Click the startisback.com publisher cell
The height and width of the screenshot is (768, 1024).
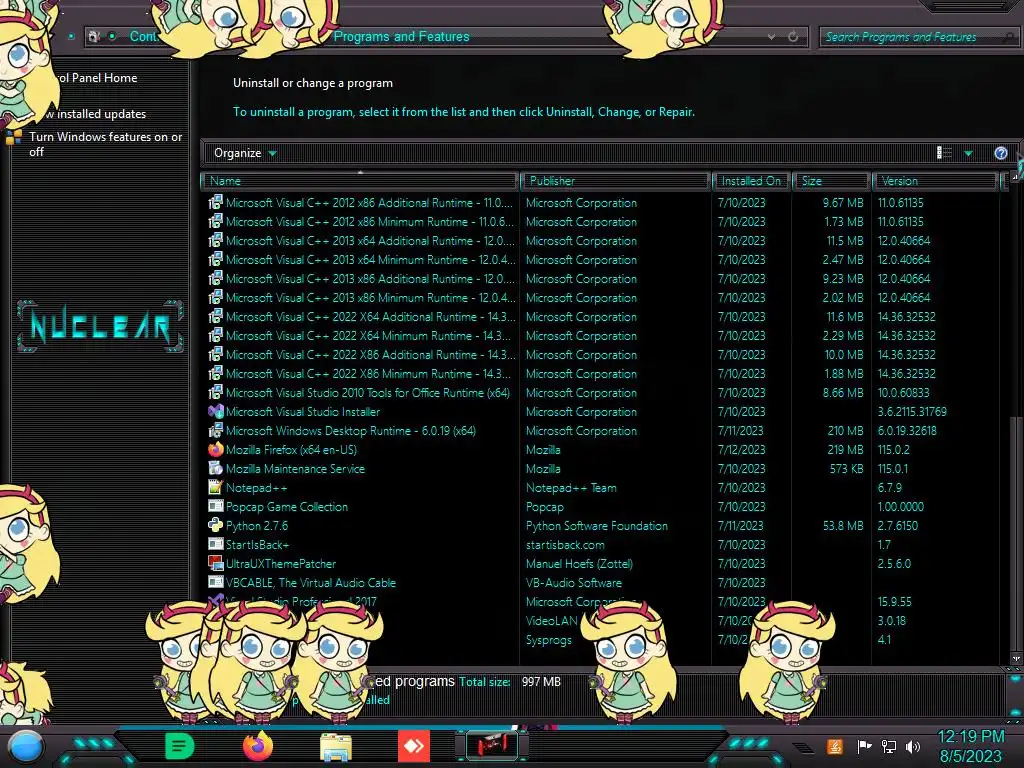click(x=566, y=545)
